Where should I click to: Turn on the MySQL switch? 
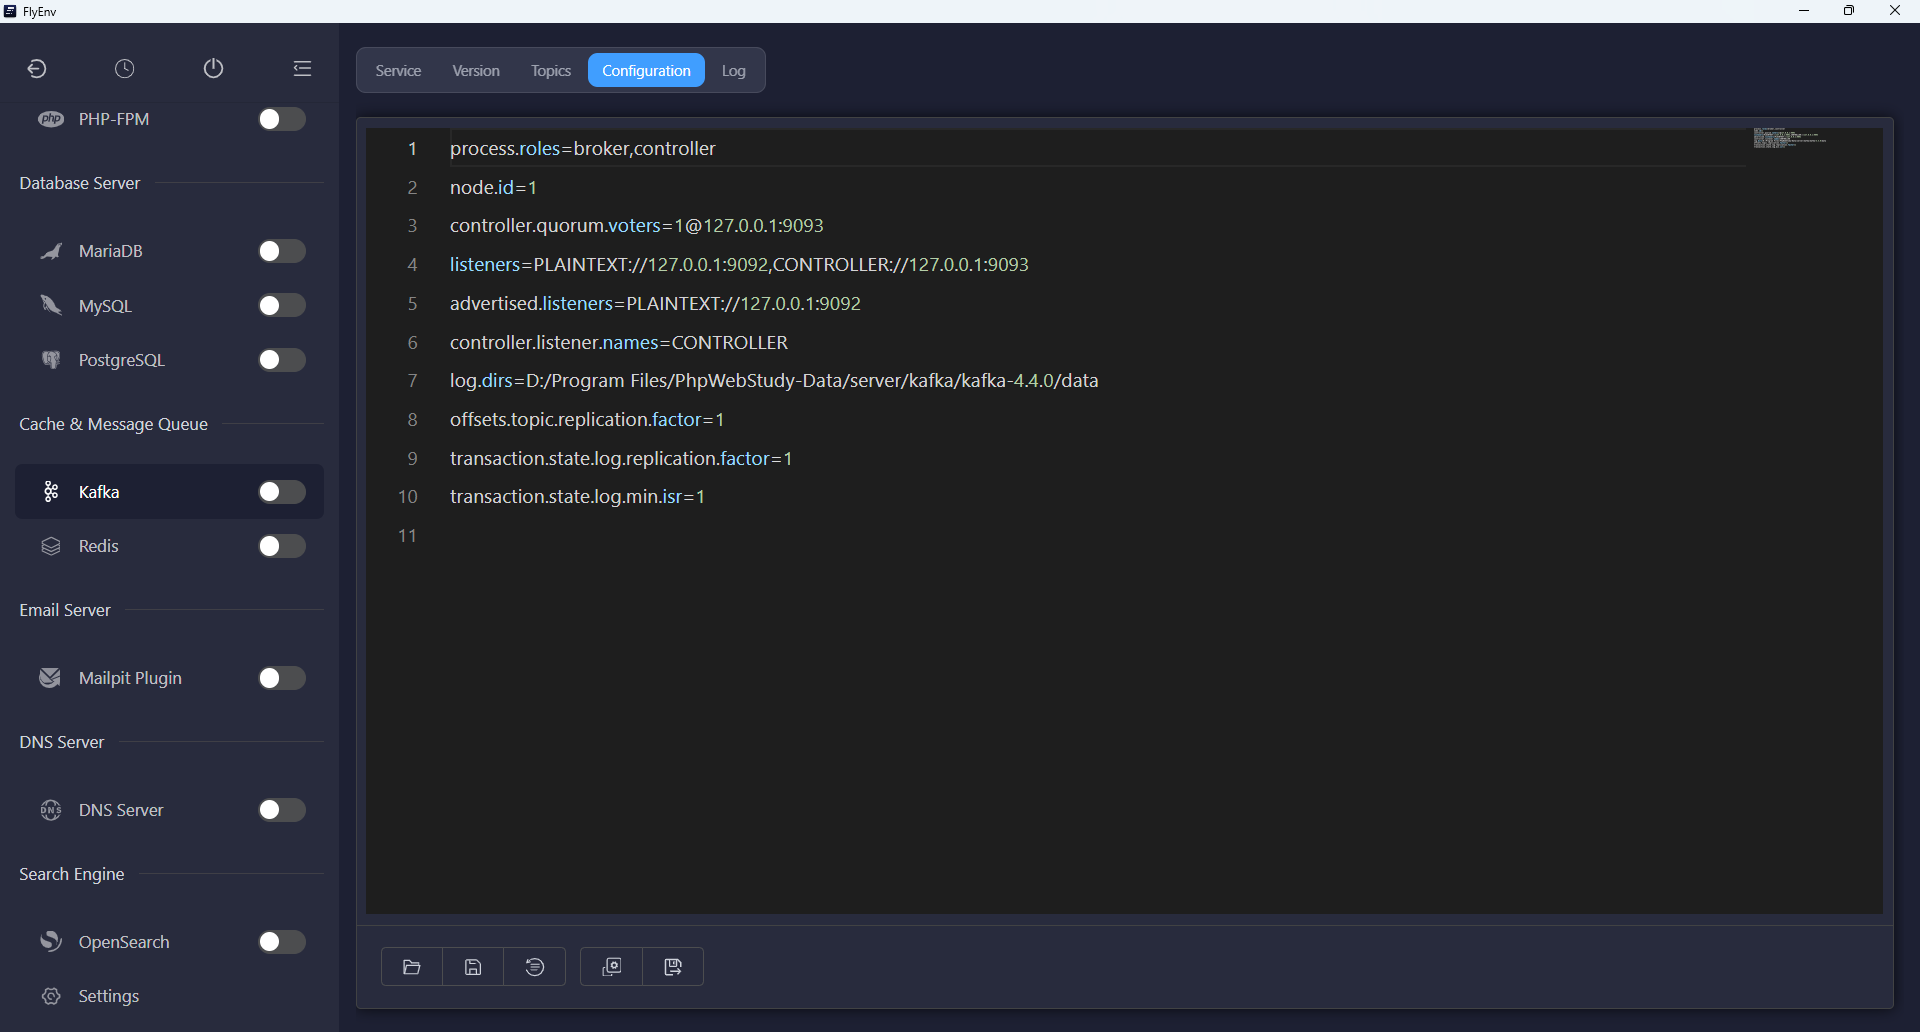[282, 305]
